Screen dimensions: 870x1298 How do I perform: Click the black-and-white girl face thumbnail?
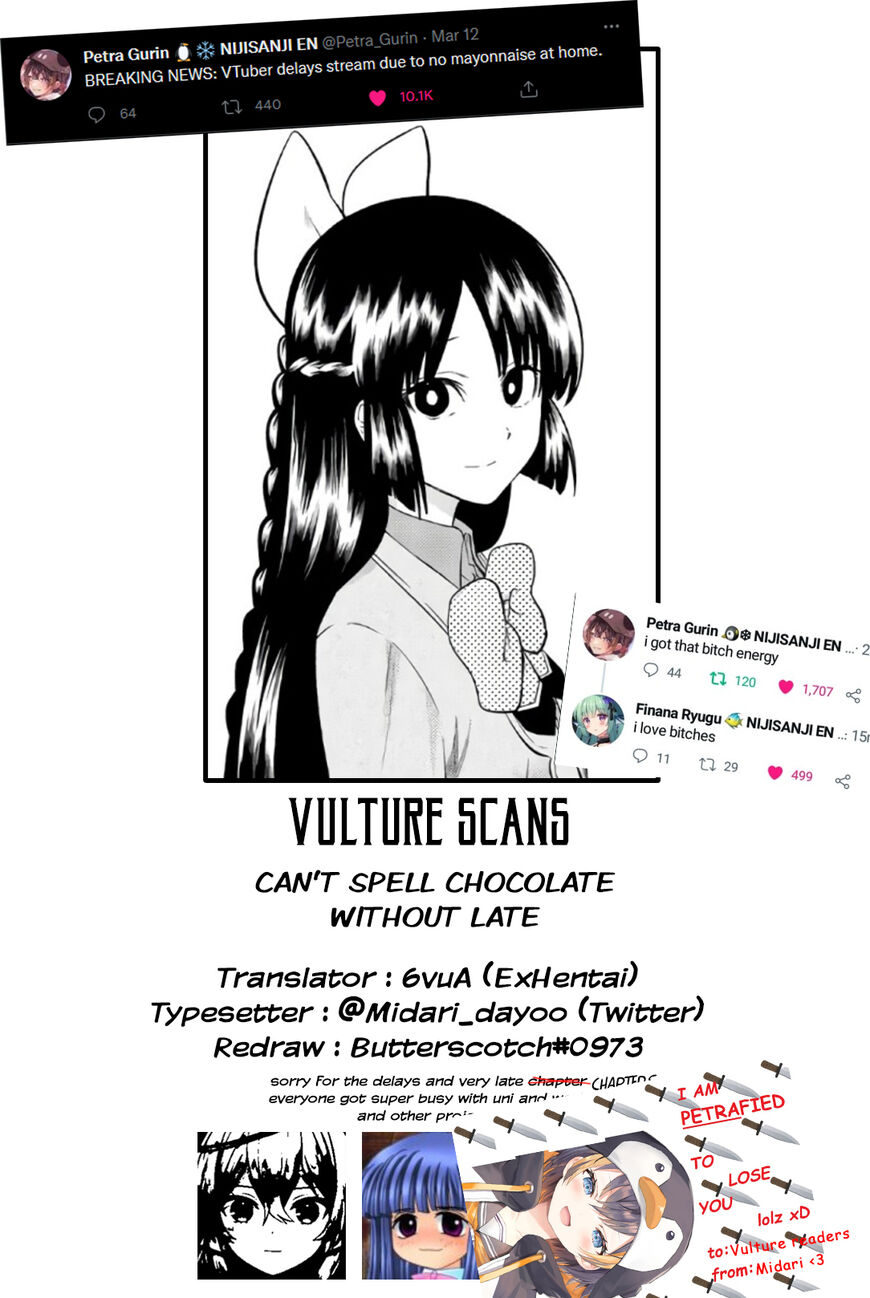[x=272, y=1205]
